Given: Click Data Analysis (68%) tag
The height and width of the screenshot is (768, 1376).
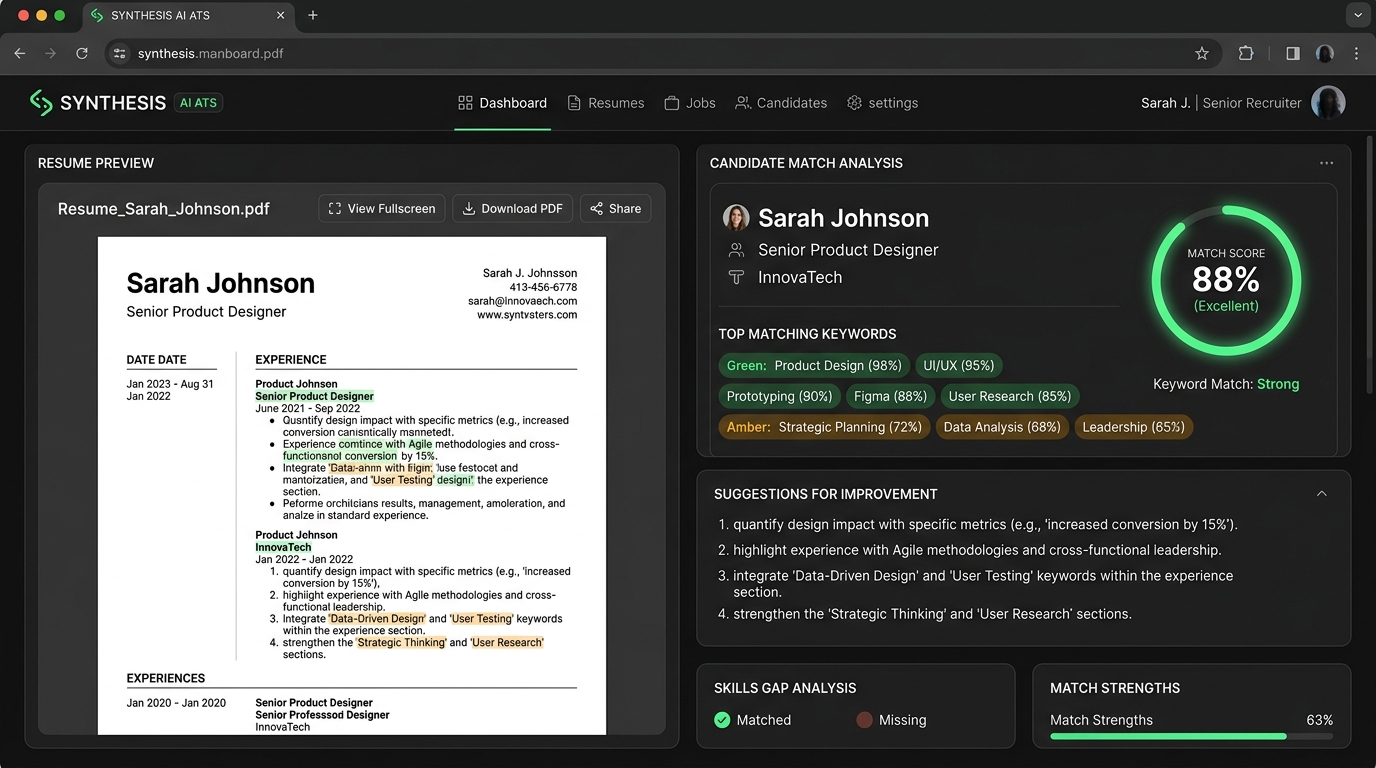Looking at the screenshot, I should click(1002, 427).
